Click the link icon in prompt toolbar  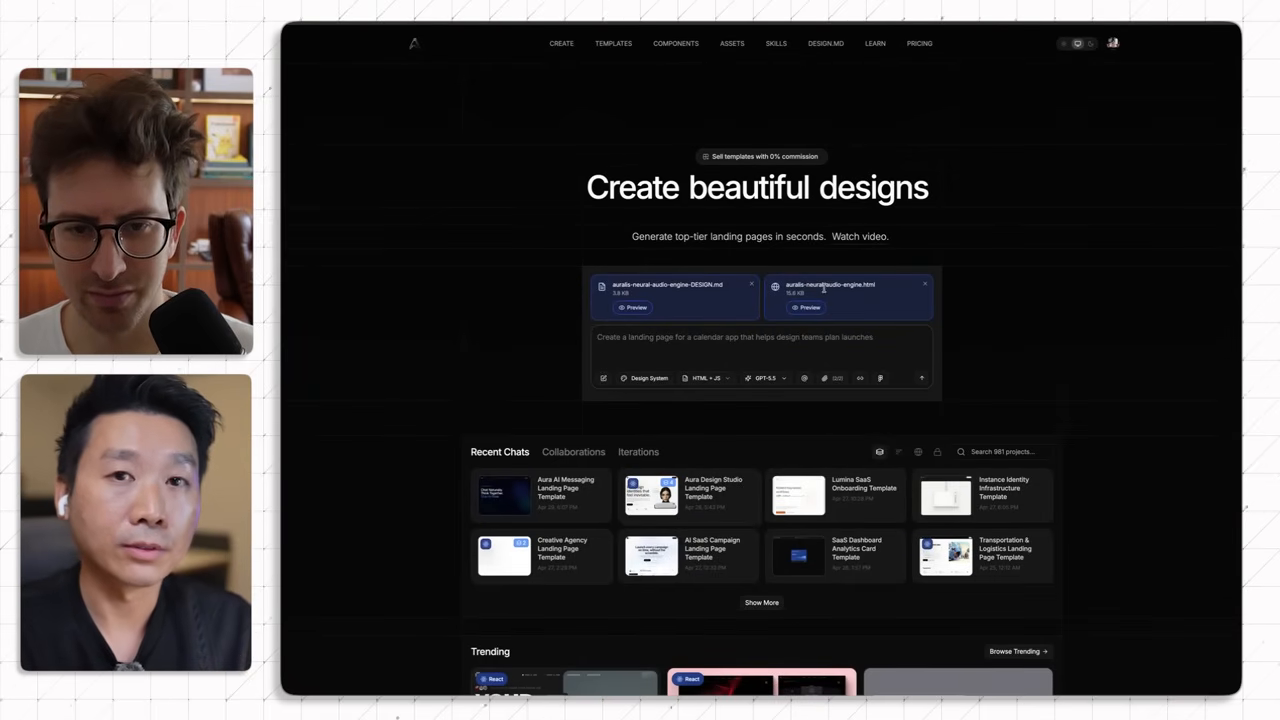(x=860, y=378)
